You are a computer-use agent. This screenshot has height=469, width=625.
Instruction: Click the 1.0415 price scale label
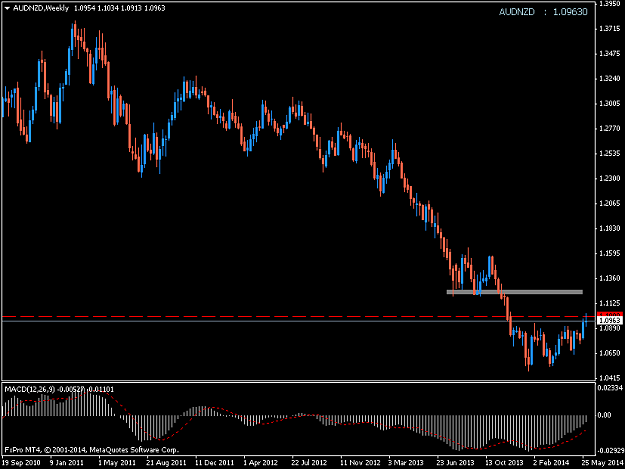[610, 378]
